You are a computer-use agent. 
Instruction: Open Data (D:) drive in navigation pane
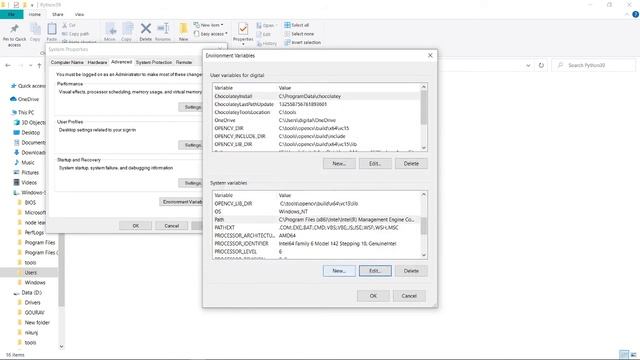28,293
